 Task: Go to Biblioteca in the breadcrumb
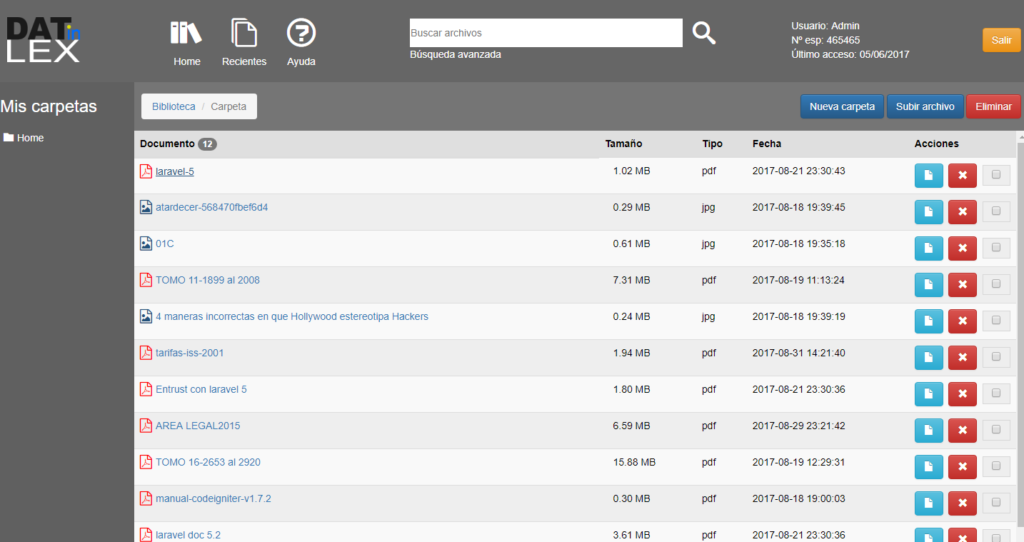point(174,106)
